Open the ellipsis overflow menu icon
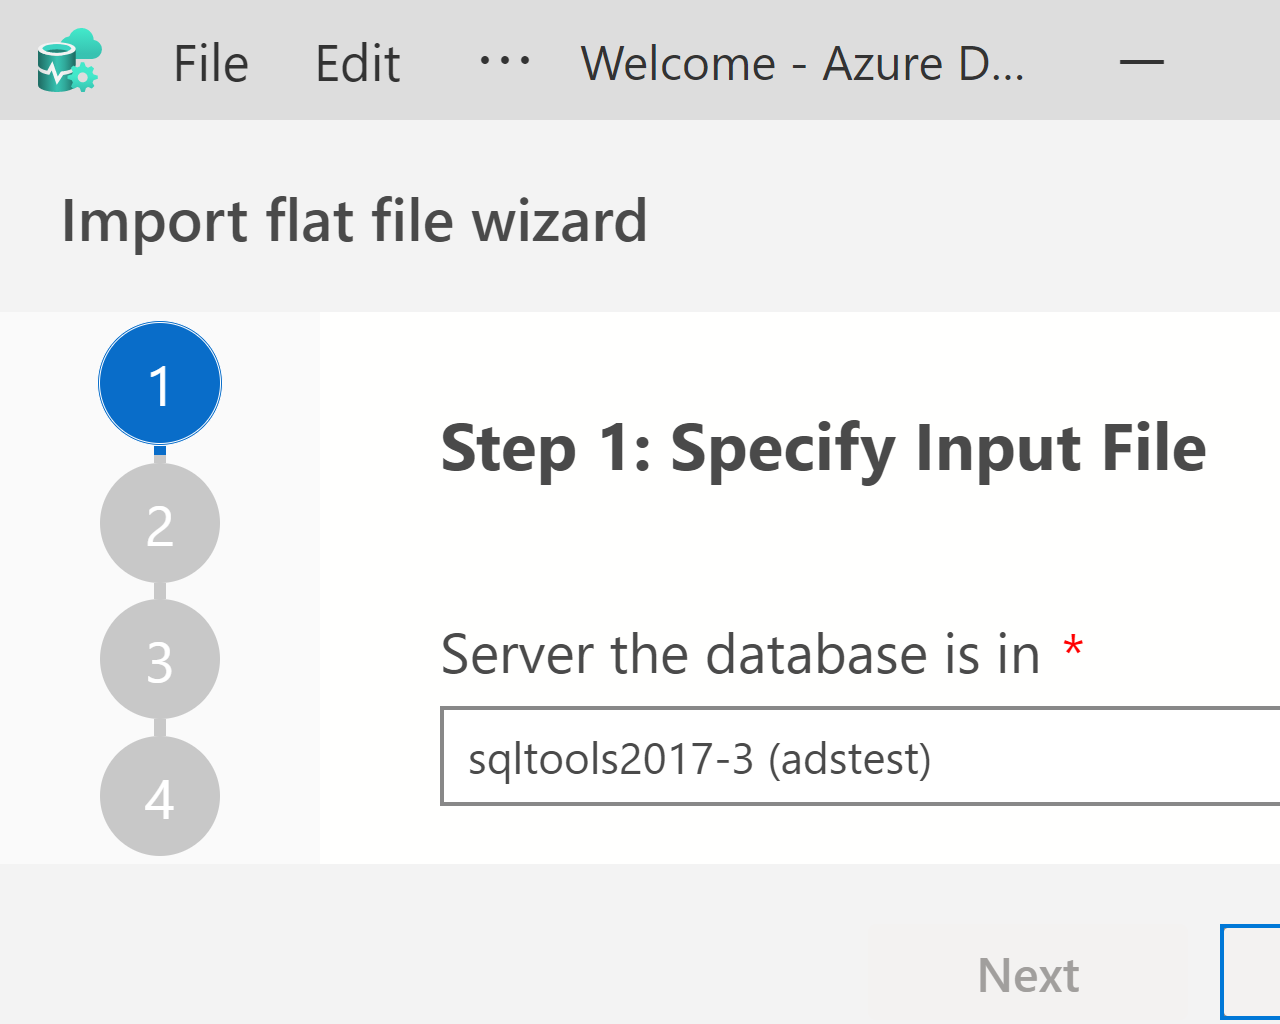Screen dimensions: 1280x1024 503,62
